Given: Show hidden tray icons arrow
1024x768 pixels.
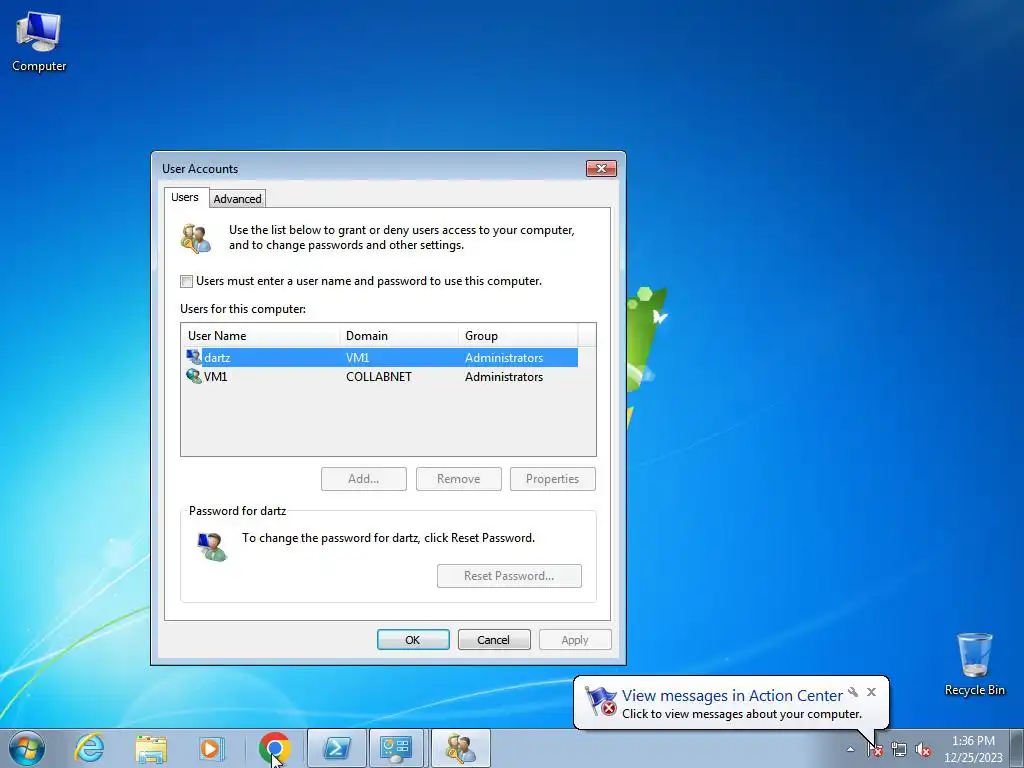Looking at the screenshot, I should [x=850, y=749].
